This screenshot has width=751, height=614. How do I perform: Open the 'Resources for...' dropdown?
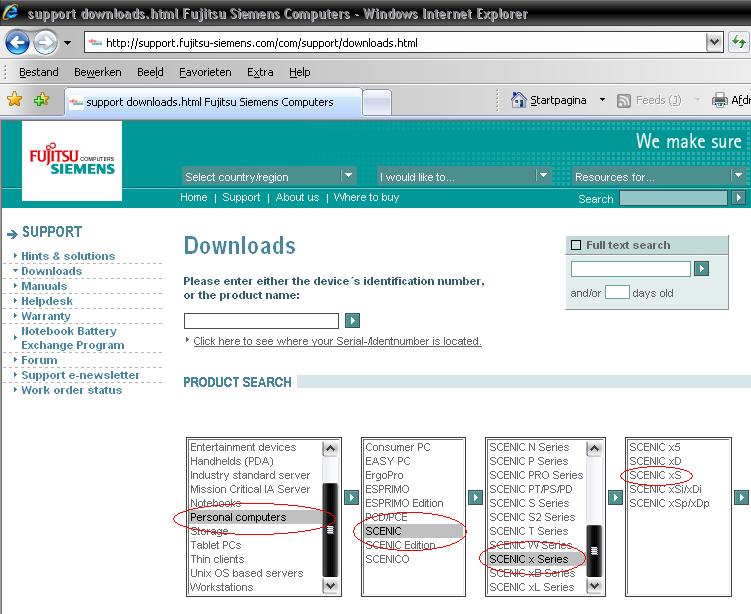coord(659,177)
